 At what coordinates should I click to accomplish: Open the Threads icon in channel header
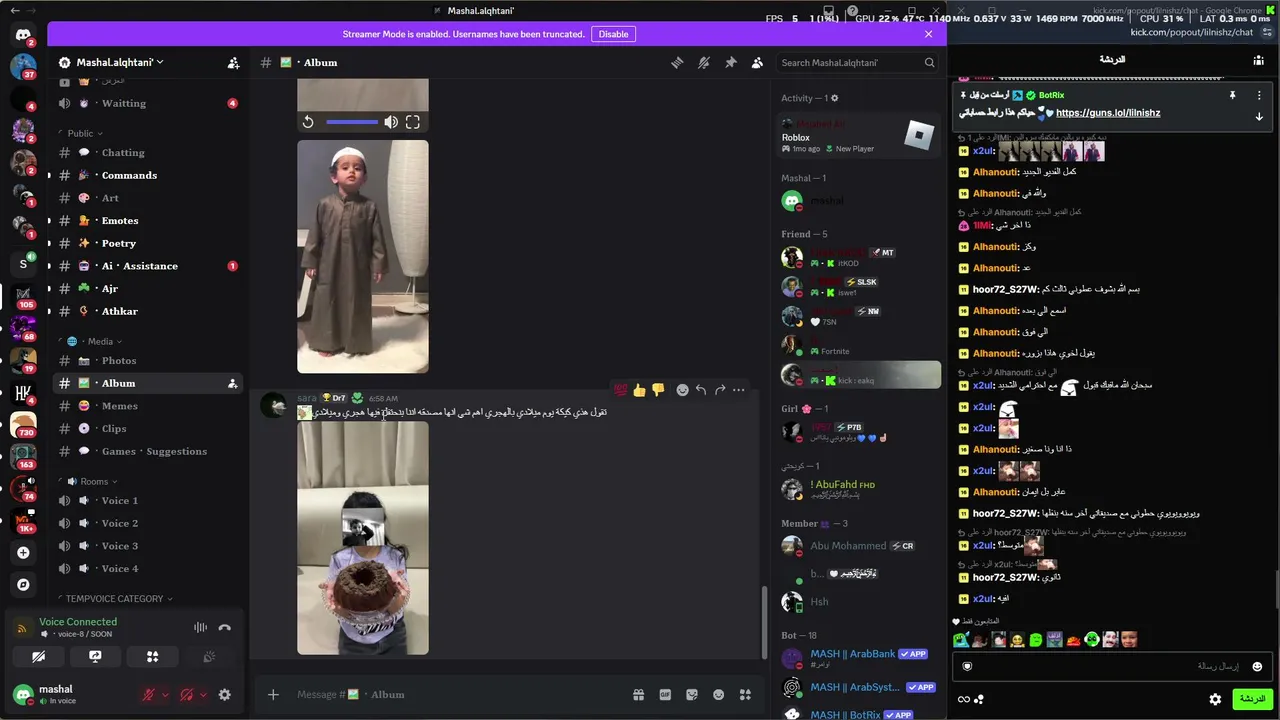677,62
